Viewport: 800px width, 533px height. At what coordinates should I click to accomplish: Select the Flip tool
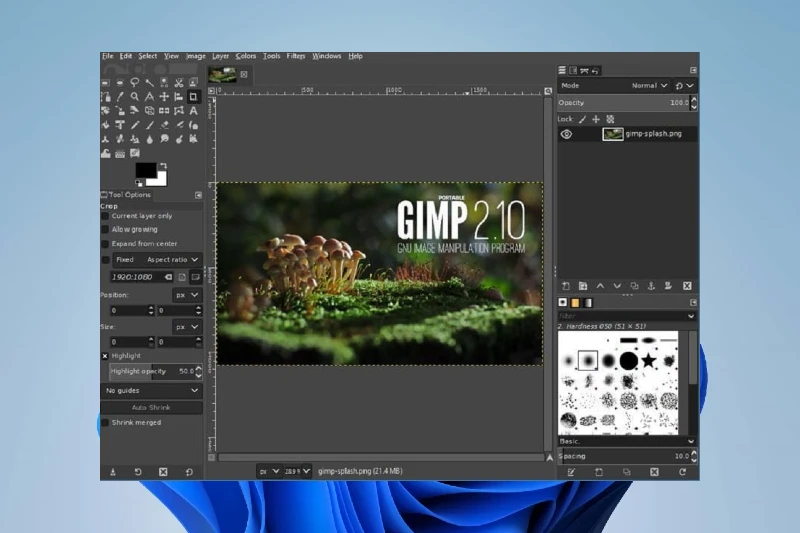point(164,111)
